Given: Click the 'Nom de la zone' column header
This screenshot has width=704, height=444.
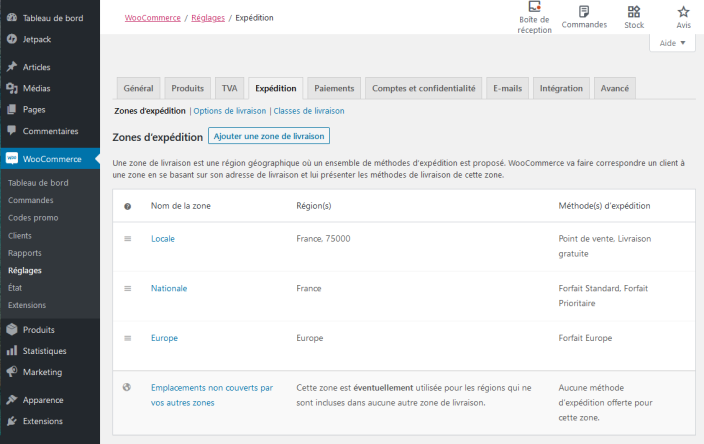Looking at the screenshot, I should (x=180, y=206).
